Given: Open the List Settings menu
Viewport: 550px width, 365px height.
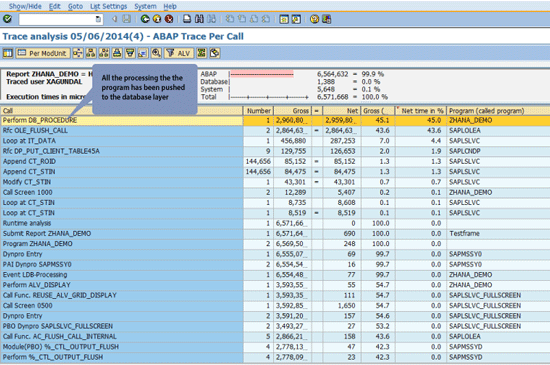Looking at the screenshot, I should 109,6.
